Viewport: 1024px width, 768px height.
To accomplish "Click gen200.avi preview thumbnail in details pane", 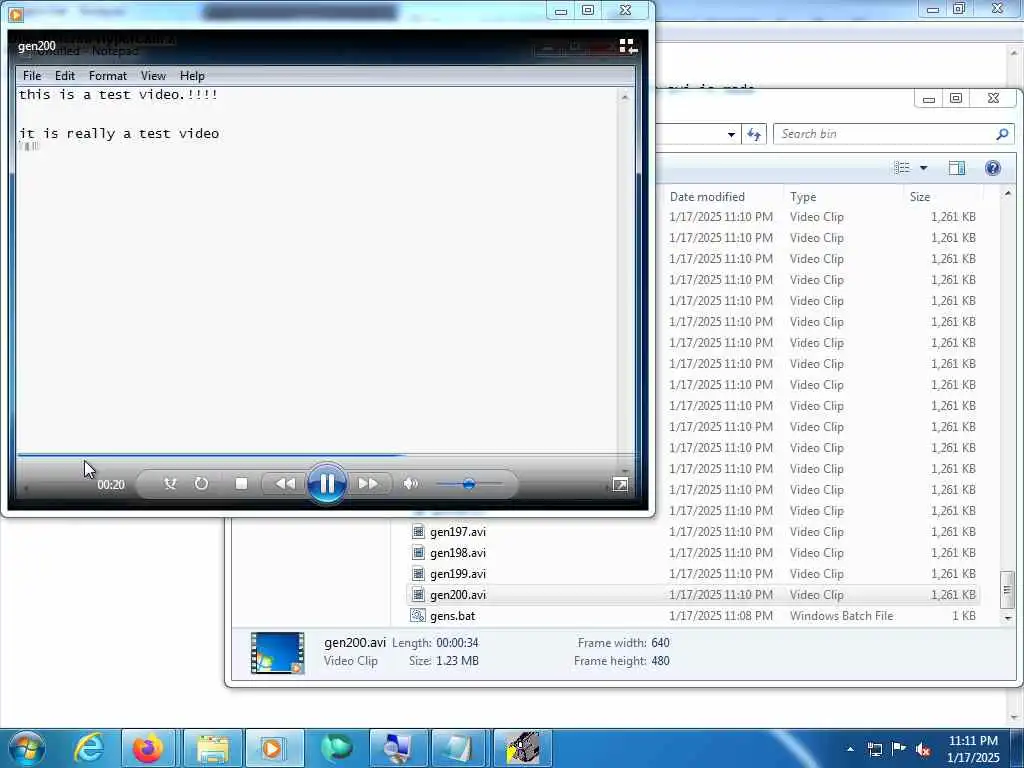I will (x=278, y=652).
